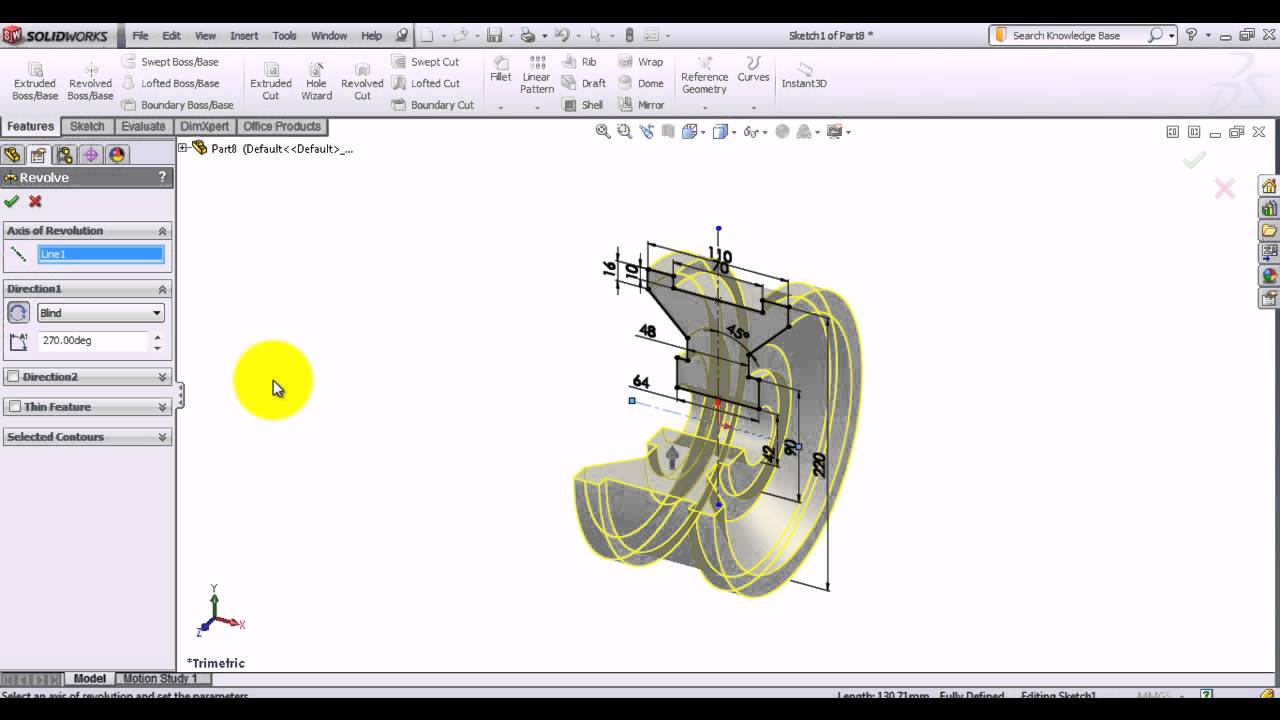Viewport: 1280px width, 720px height.
Task: Open the File menu
Action: 140,35
